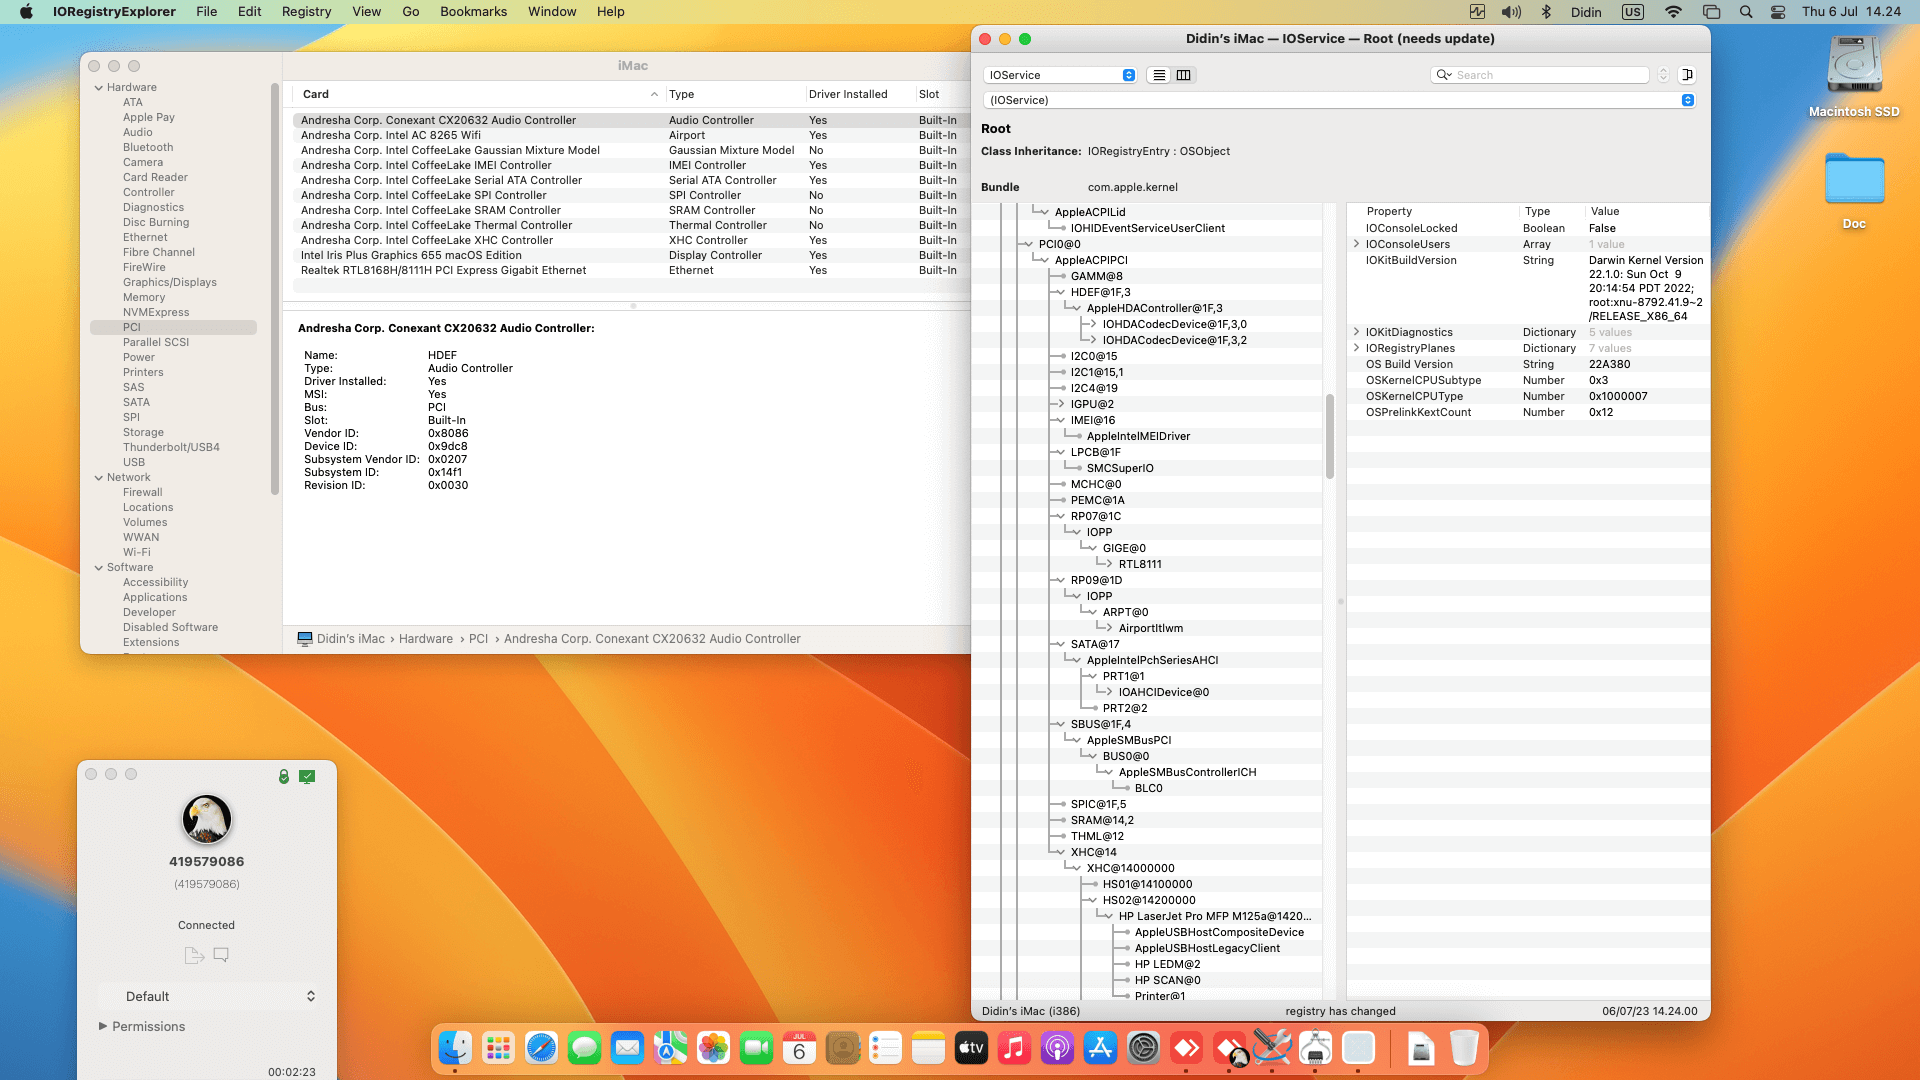This screenshot has height=1080, width=1920.
Task: Open Hackintool from the Dock
Action: pos(1272,1049)
